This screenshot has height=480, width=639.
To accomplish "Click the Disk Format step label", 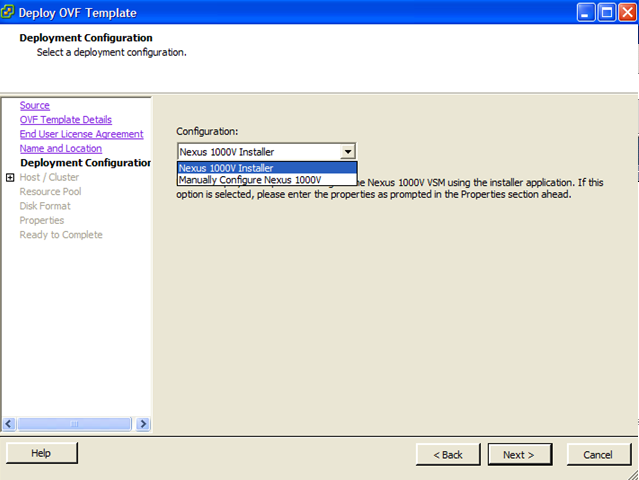I will (x=45, y=206).
